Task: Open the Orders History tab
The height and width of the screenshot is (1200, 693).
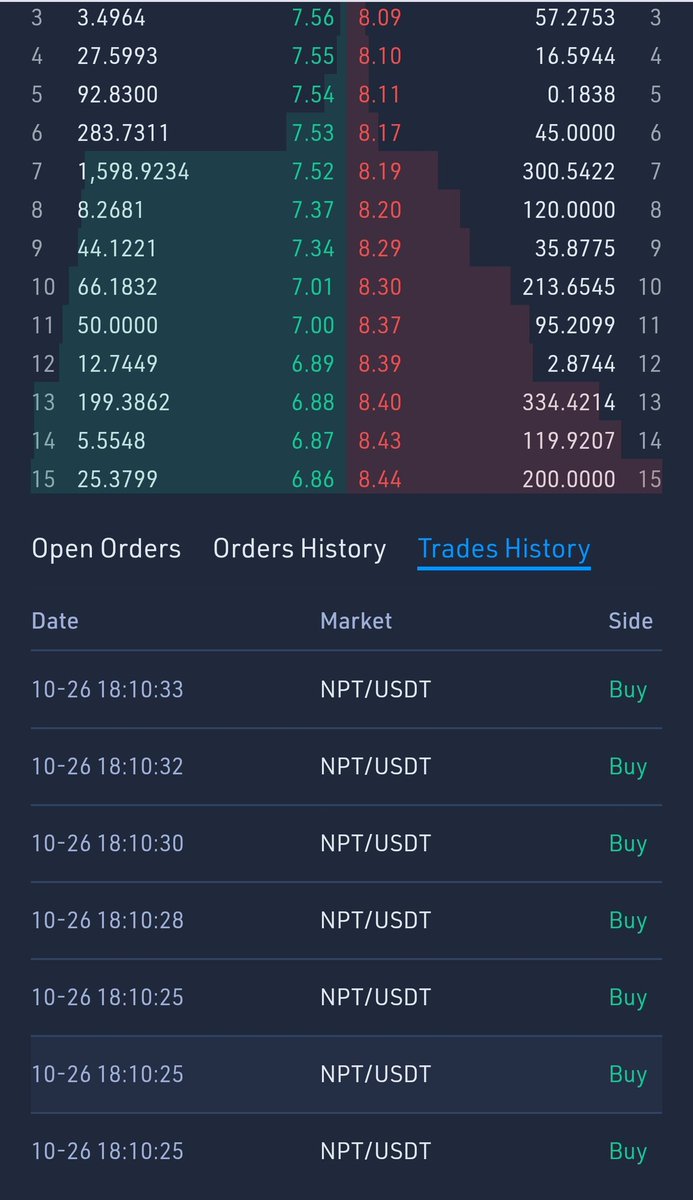Action: pos(299,549)
